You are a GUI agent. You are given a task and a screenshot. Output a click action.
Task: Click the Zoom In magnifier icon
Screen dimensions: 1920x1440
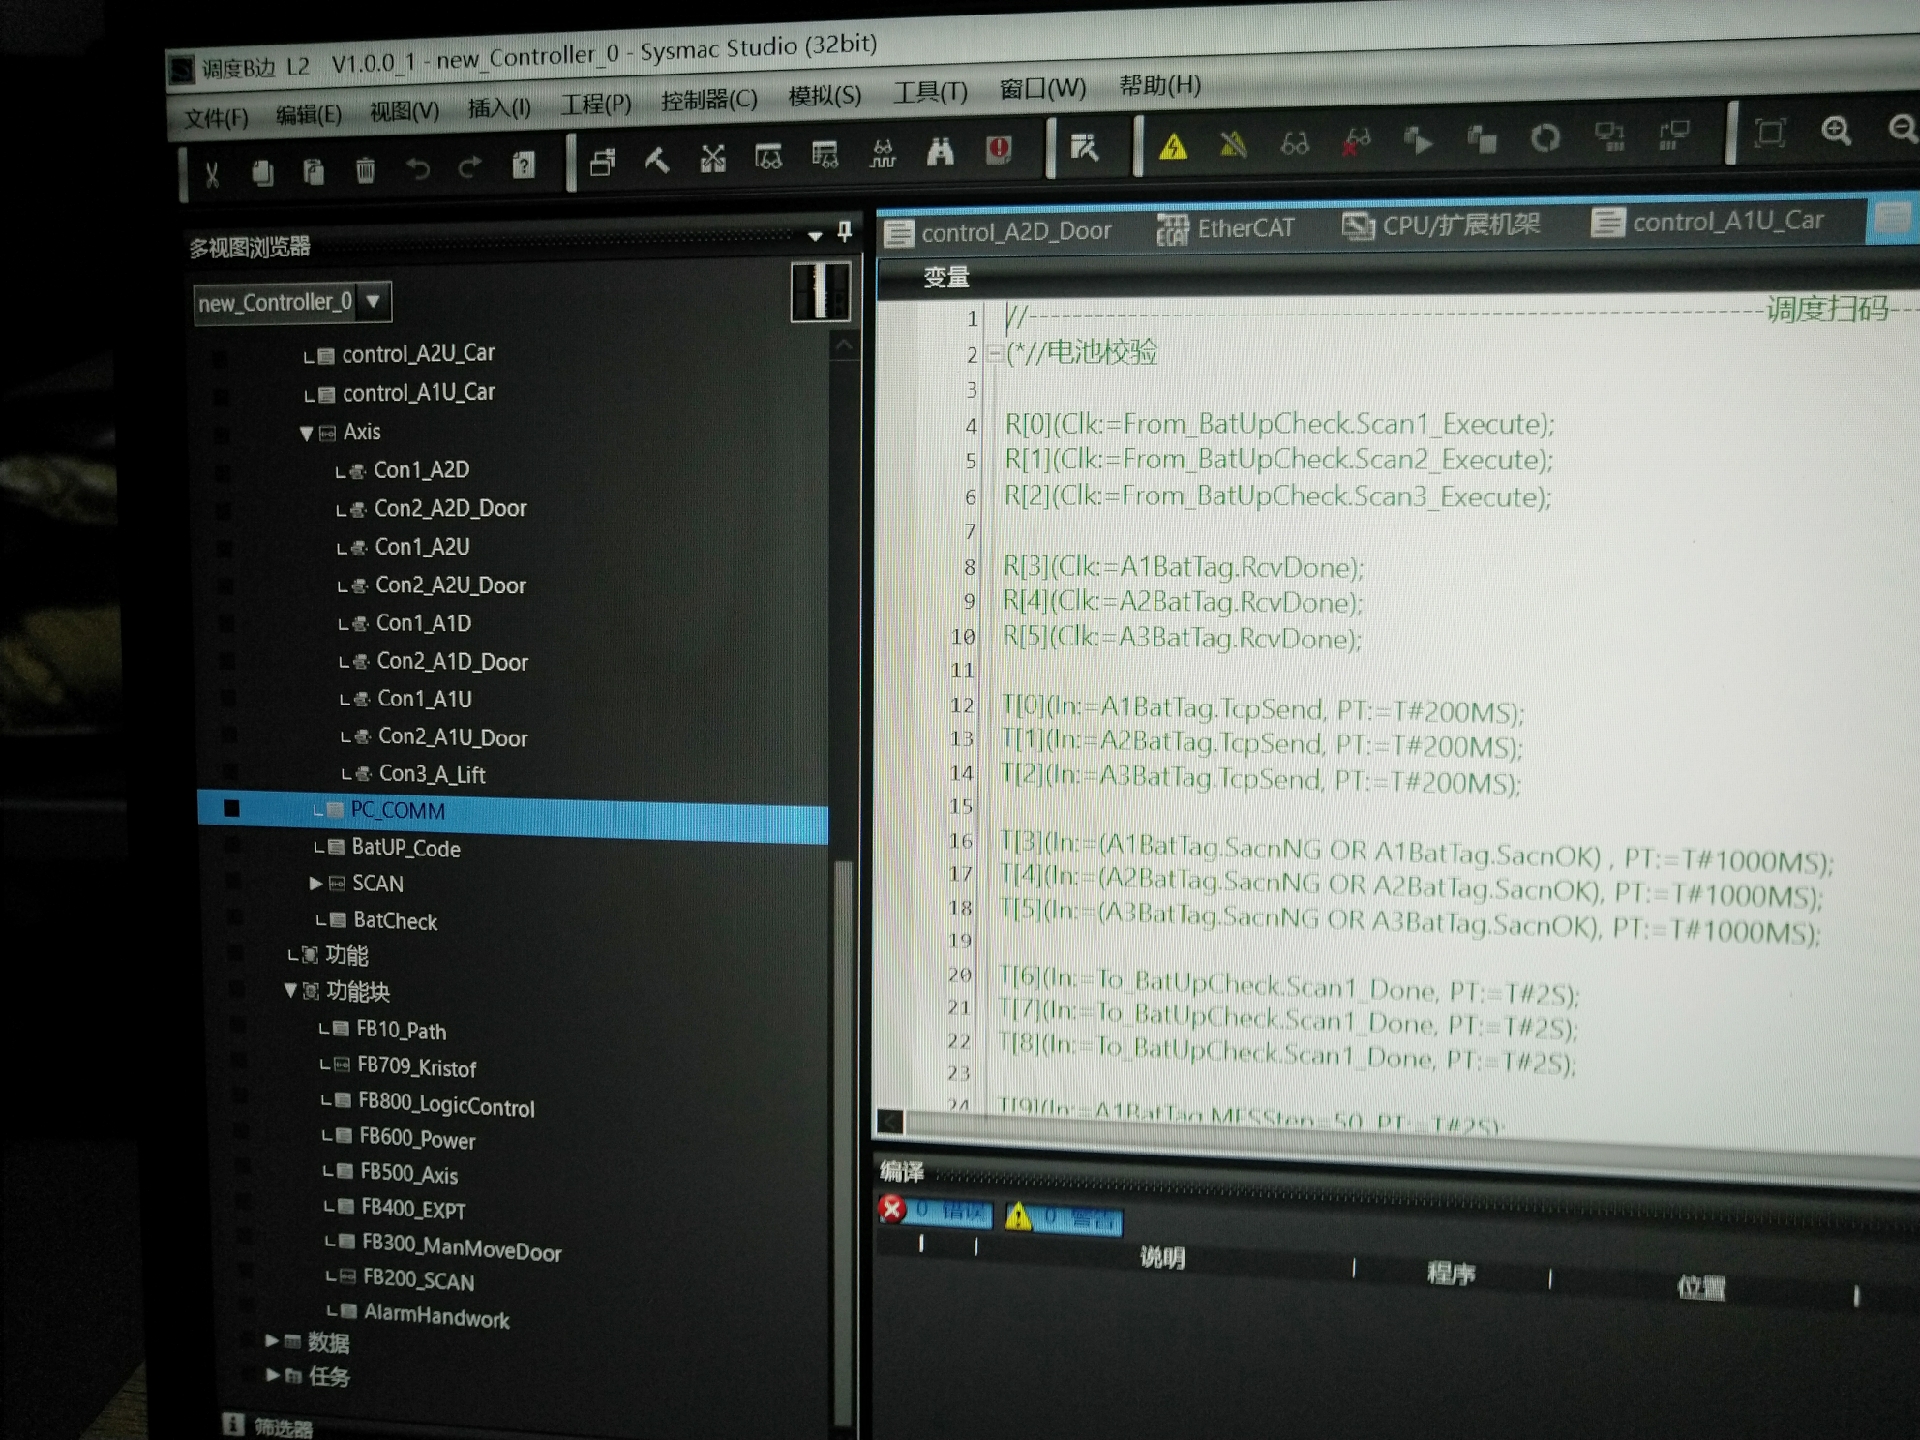1836,131
